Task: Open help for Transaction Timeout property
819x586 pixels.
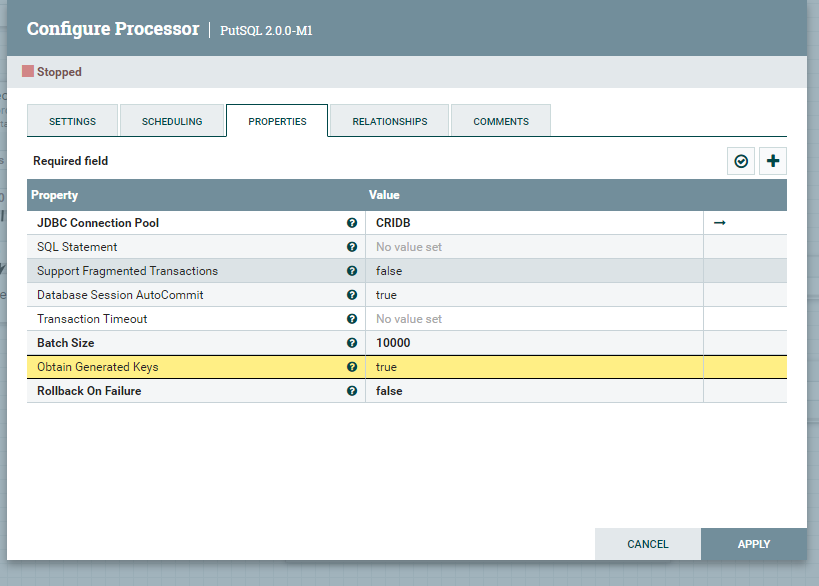Action: 352,318
